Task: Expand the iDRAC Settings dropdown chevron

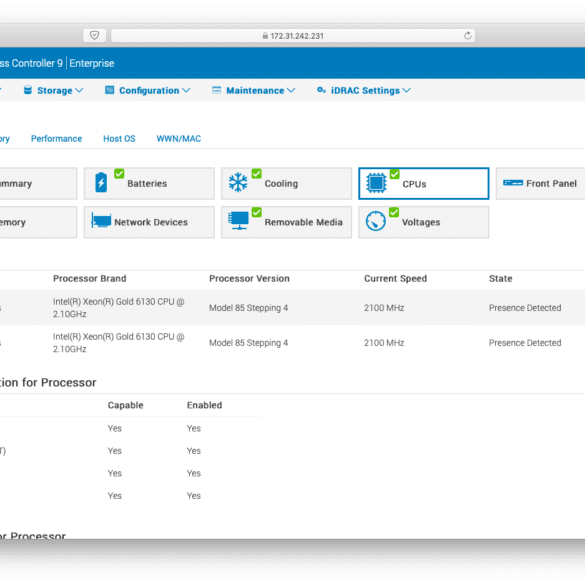Action: [x=406, y=90]
